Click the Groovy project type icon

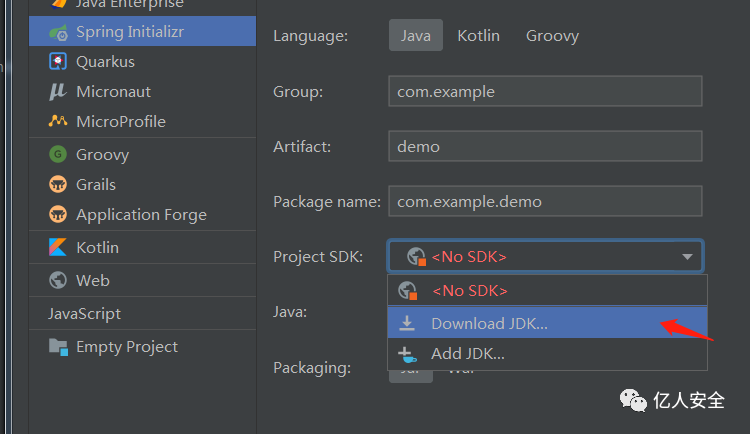pos(58,154)
